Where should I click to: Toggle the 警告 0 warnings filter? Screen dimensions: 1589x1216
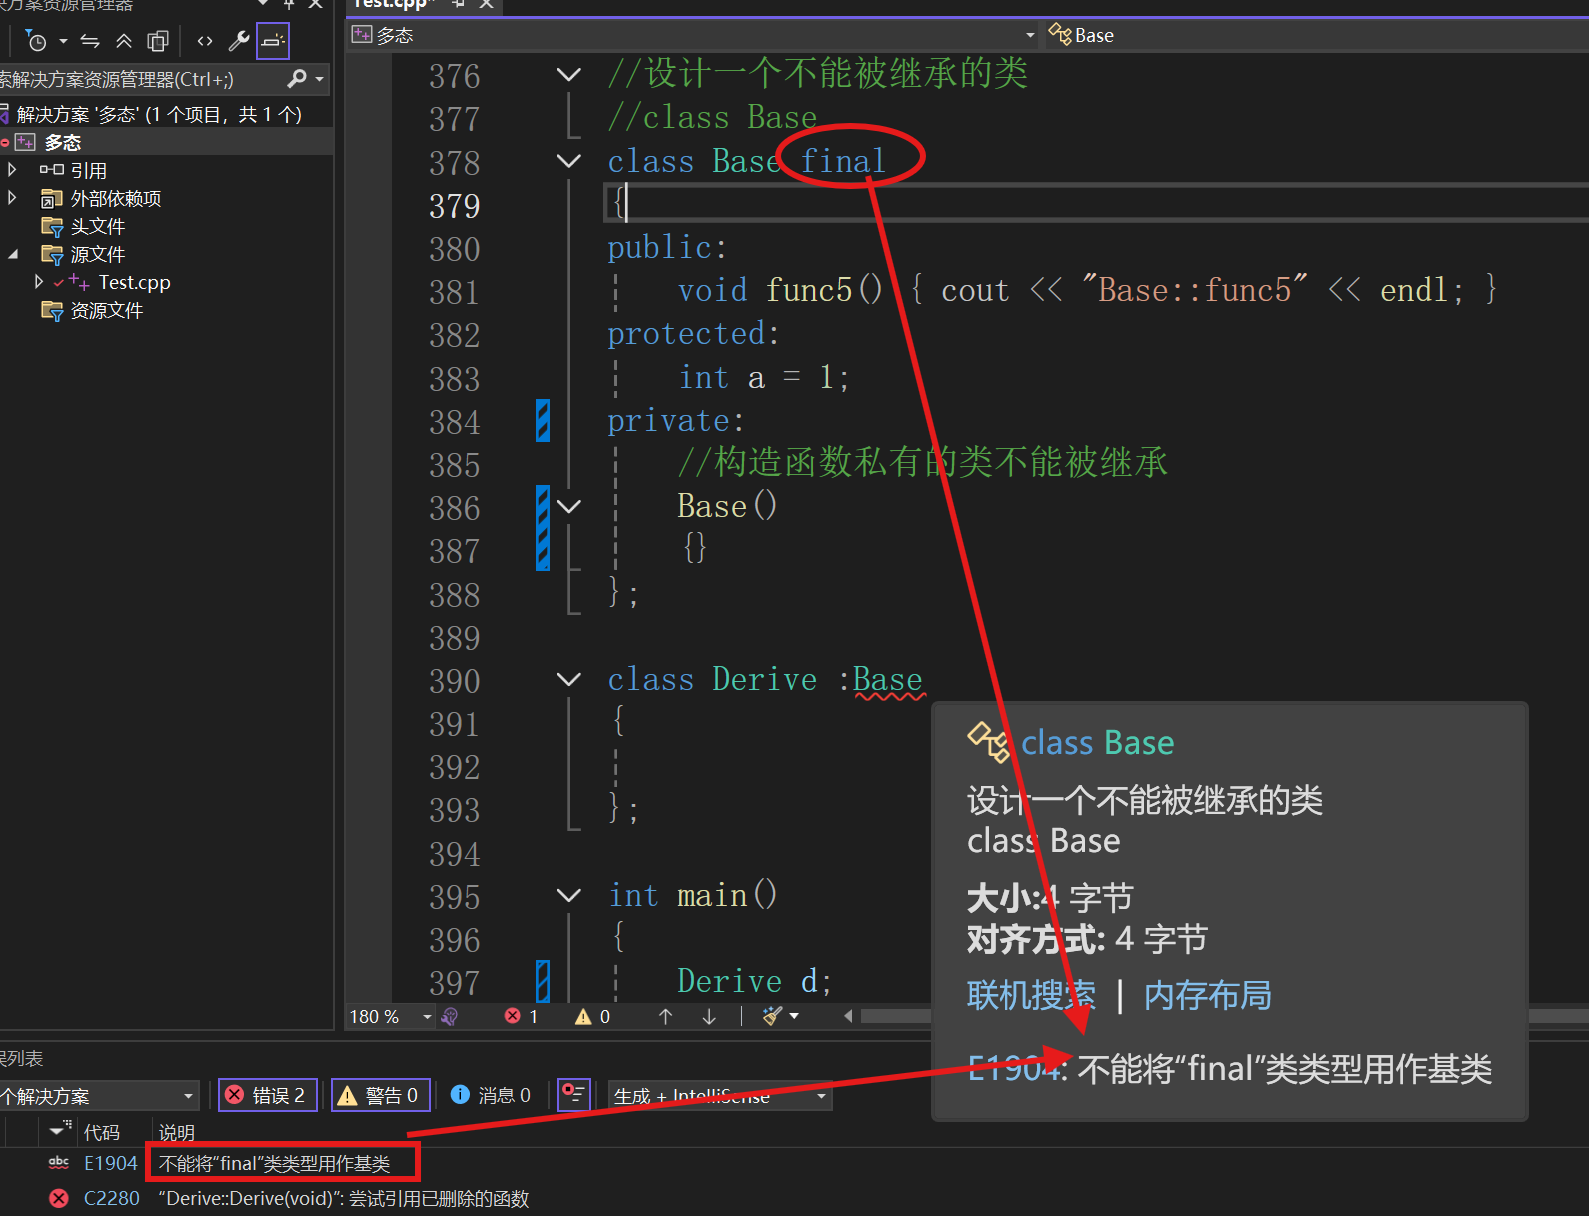pyautogui.click(x=381, y=1095)
